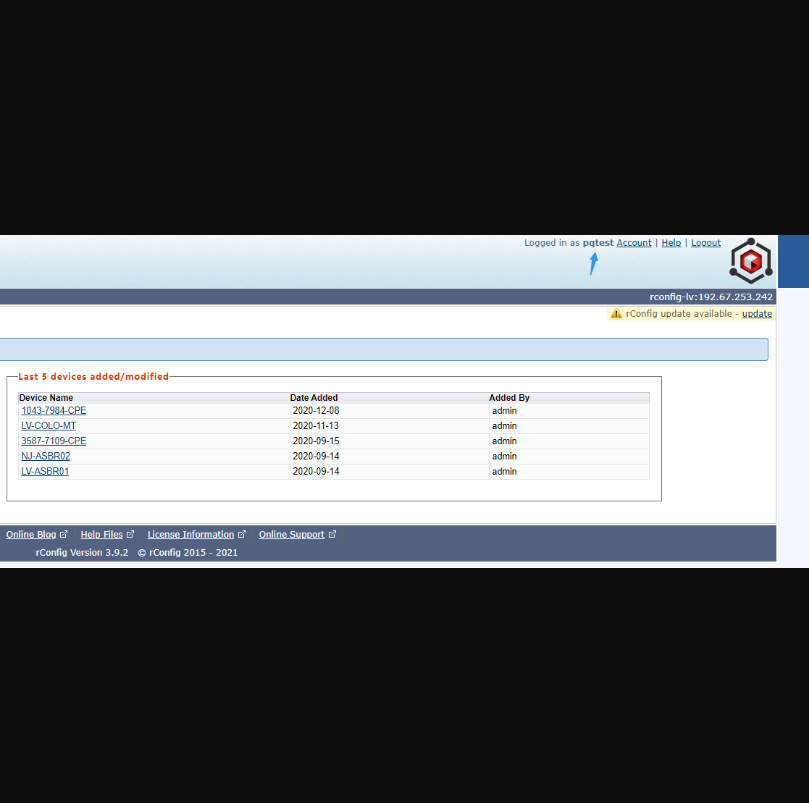Click the yellow update warning icon

tap(616, 314)
